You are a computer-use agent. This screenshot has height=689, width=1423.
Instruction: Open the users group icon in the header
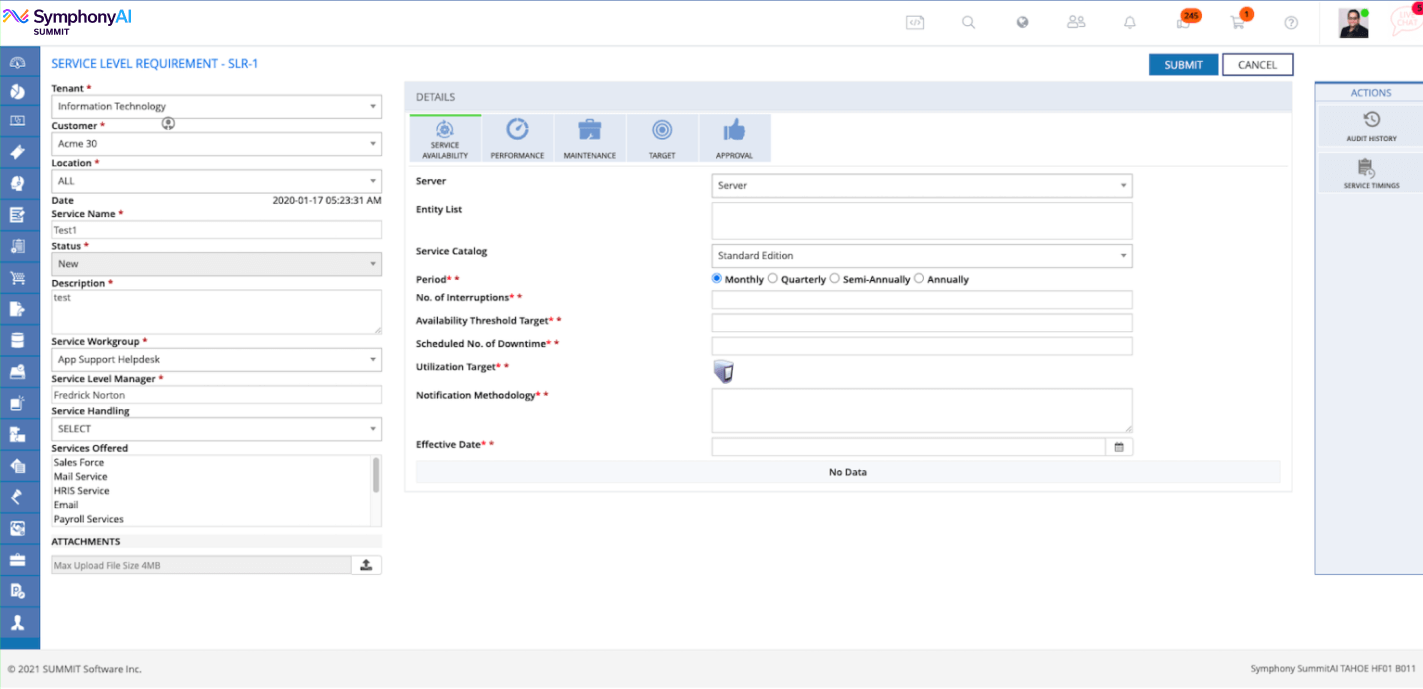[x=1076, y=21]
